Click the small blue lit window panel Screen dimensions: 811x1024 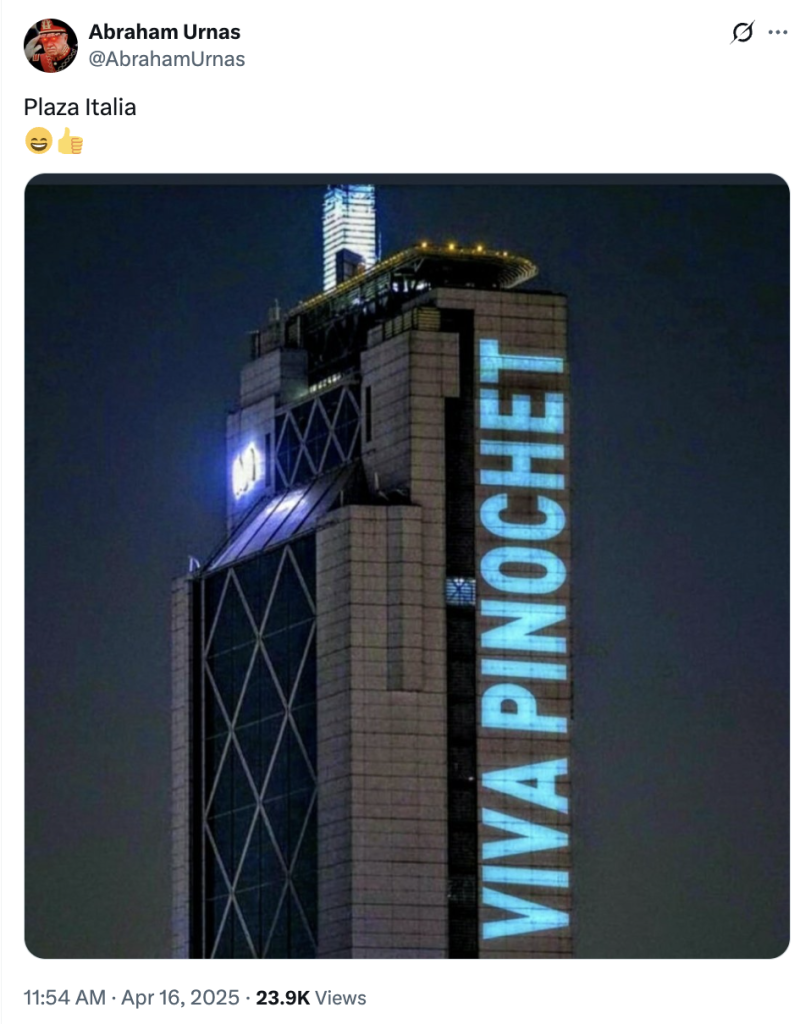coord(461,592)
